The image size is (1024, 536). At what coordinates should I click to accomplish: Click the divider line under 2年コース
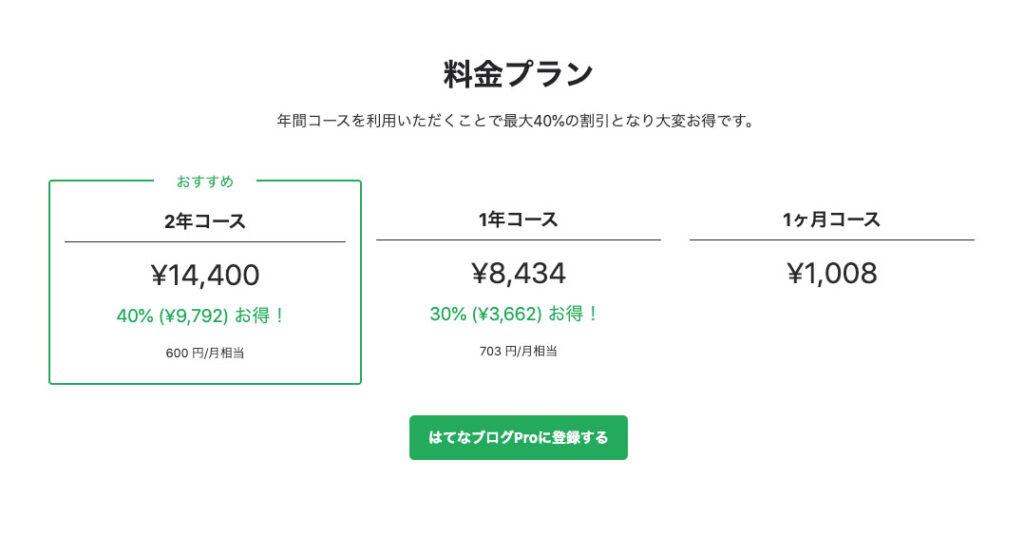point(205,242)
